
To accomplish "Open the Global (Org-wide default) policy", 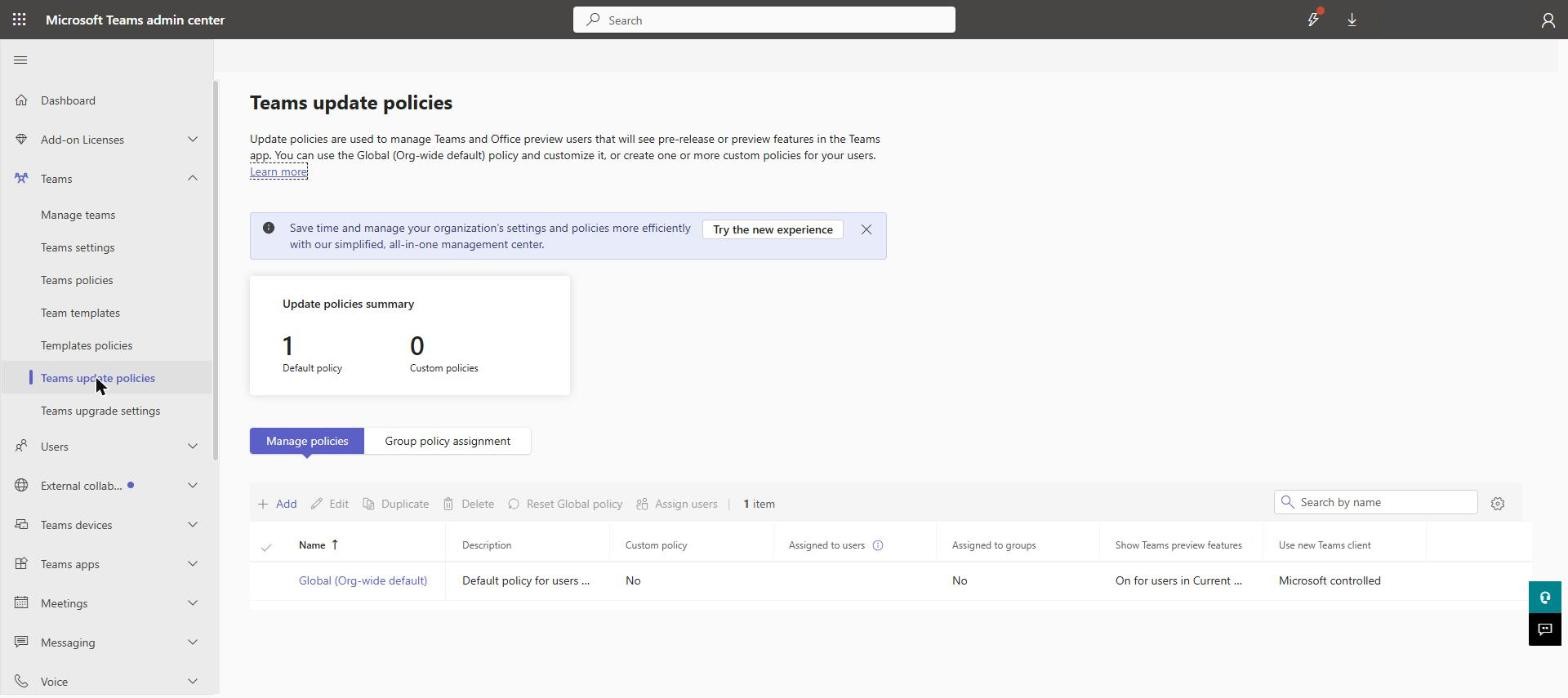I will (363, 581).
